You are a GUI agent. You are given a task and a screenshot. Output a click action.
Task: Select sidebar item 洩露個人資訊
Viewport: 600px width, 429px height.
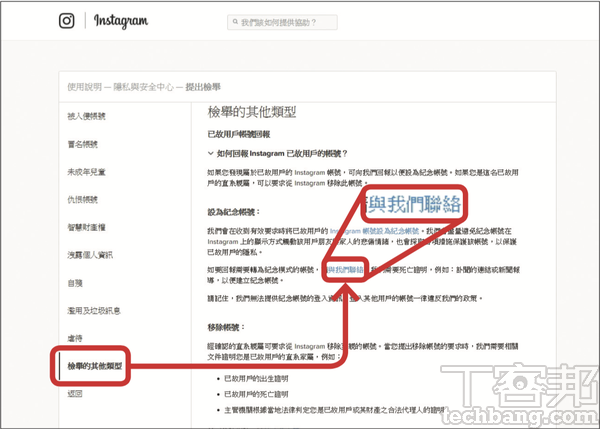(x=90, y=255)
